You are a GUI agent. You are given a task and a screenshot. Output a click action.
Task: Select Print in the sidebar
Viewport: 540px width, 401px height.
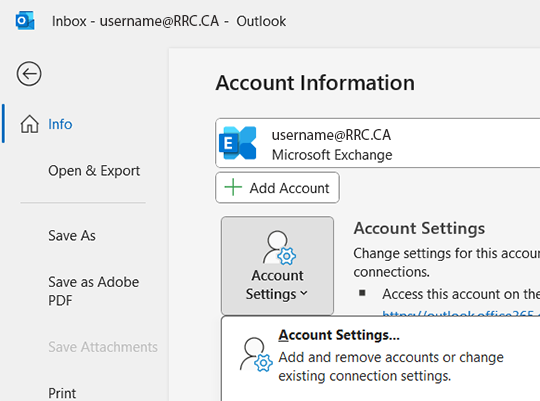62,393
